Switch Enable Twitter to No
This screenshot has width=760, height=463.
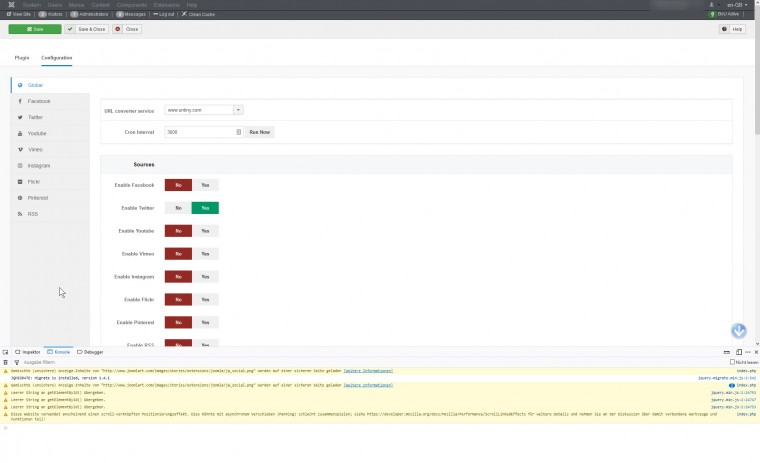coord(178,208)
